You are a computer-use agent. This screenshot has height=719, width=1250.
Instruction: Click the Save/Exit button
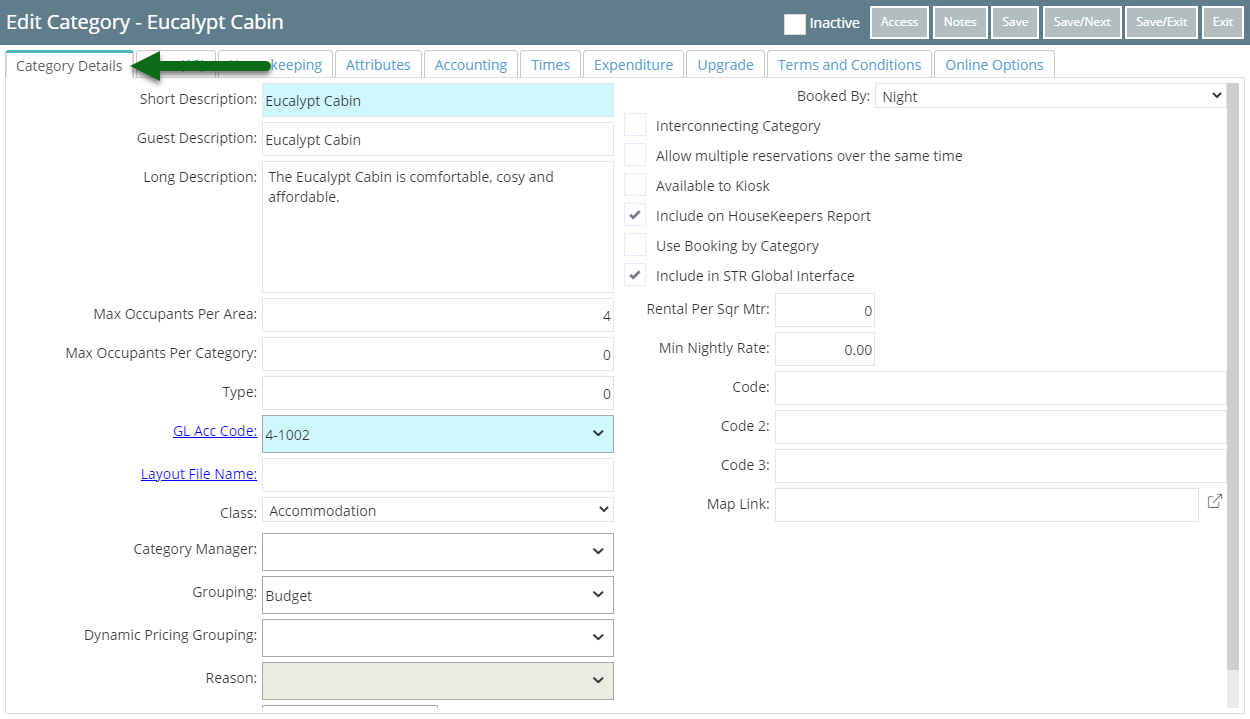pyautogui.click(x=1161, y=22)
